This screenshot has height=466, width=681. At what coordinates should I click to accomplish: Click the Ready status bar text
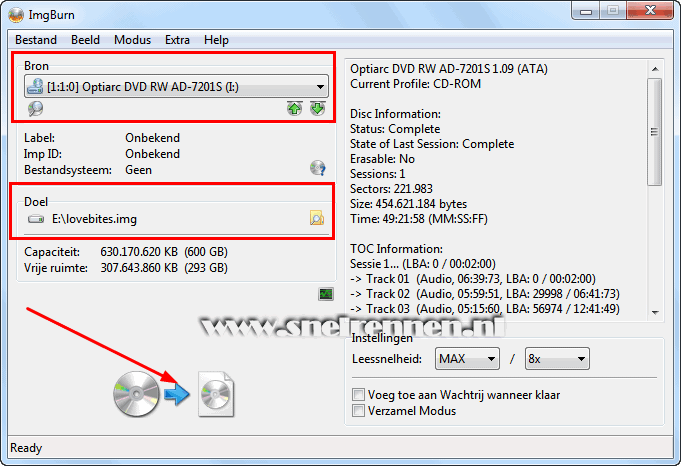[x=26, y=448]
